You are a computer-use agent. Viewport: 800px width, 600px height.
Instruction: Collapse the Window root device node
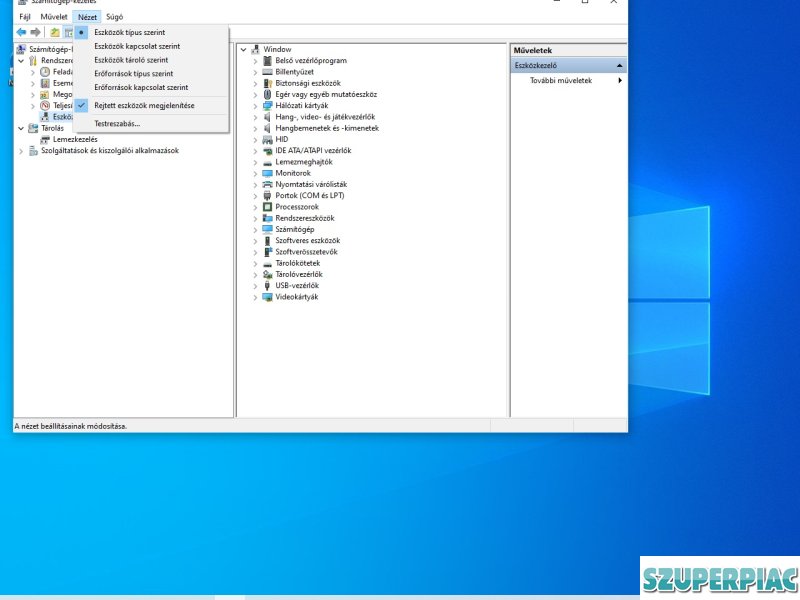[x=243, y=49]
